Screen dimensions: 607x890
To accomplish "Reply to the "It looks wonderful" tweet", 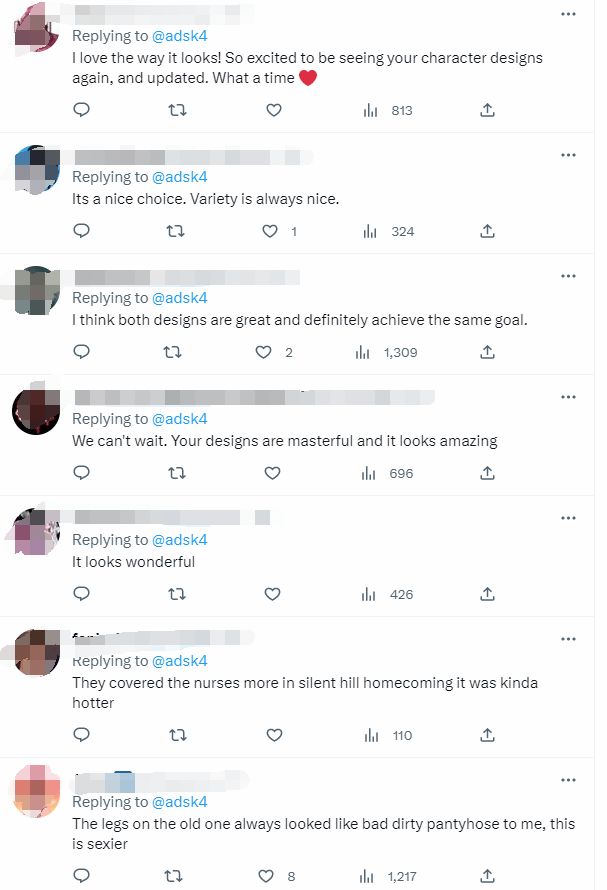I will (x=82, y=594).
